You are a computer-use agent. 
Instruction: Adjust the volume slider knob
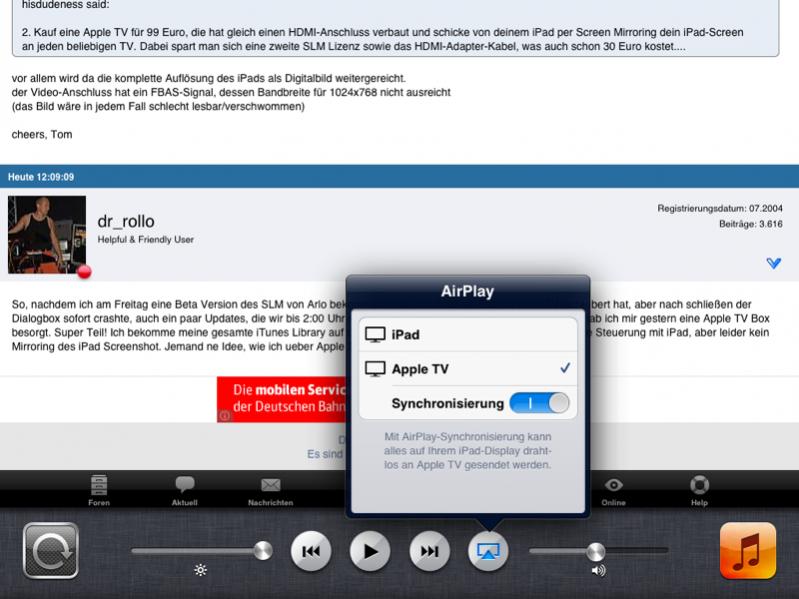coord(595,551)
